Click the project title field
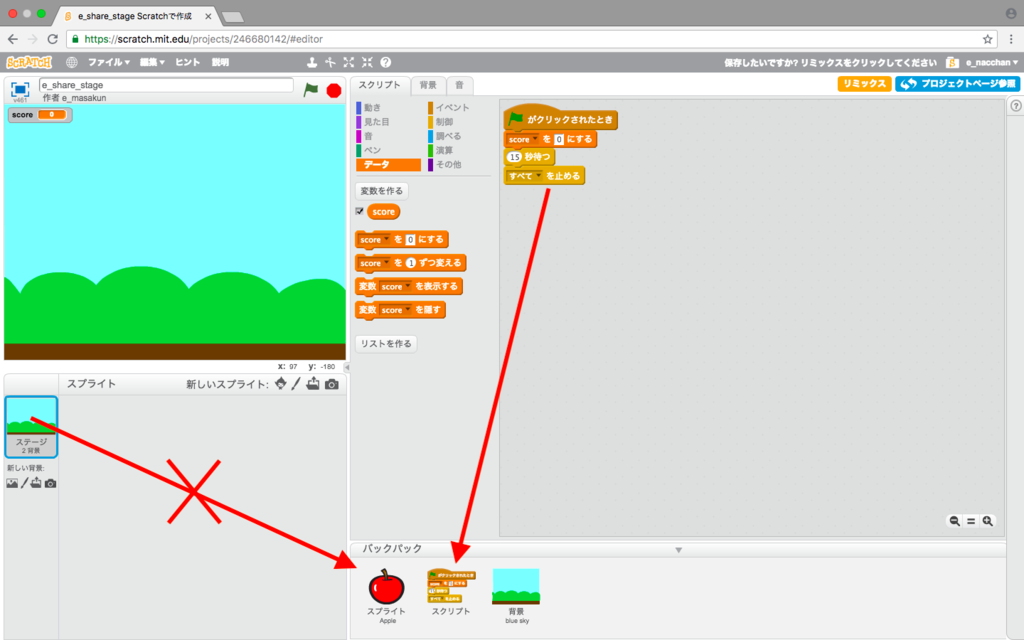This screenshot has height=640, width=1024. pos(167,85)
